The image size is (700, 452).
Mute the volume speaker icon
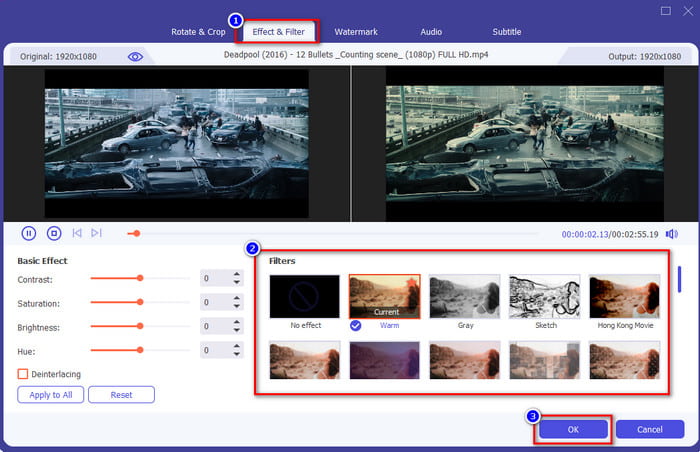[671, 234]
